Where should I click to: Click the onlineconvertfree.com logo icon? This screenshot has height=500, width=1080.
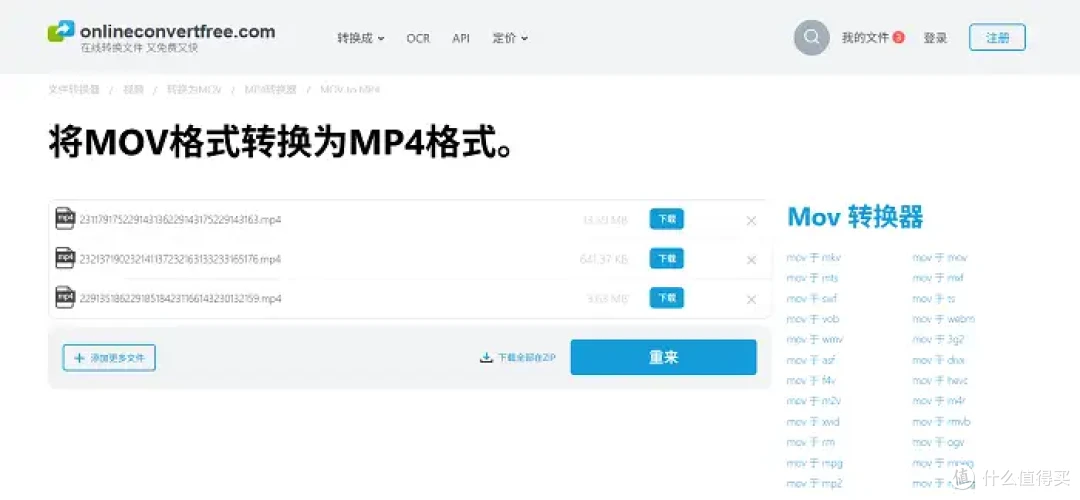[61, 31]
